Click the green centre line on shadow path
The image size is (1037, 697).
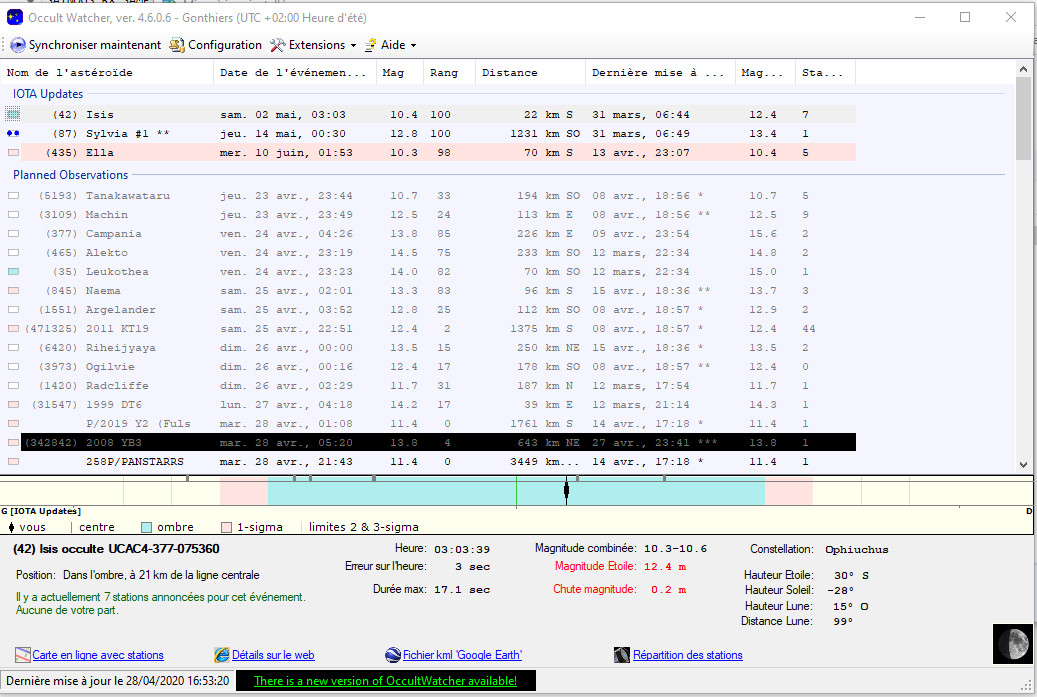(x=517, y=493)
